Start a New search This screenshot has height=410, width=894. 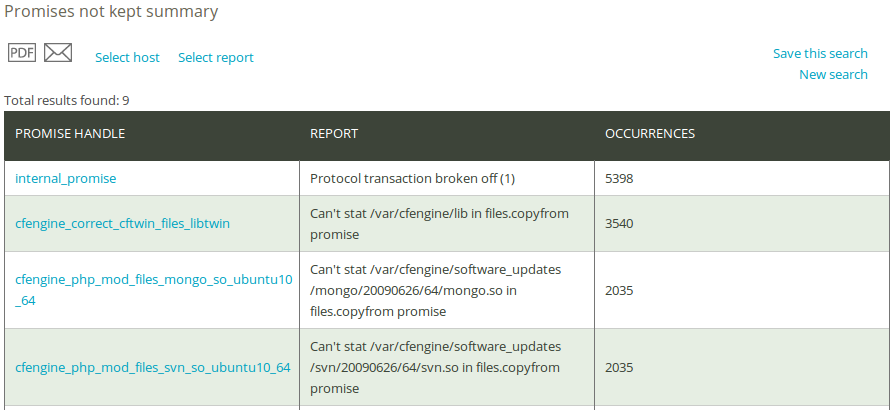(x=833, y=74)
